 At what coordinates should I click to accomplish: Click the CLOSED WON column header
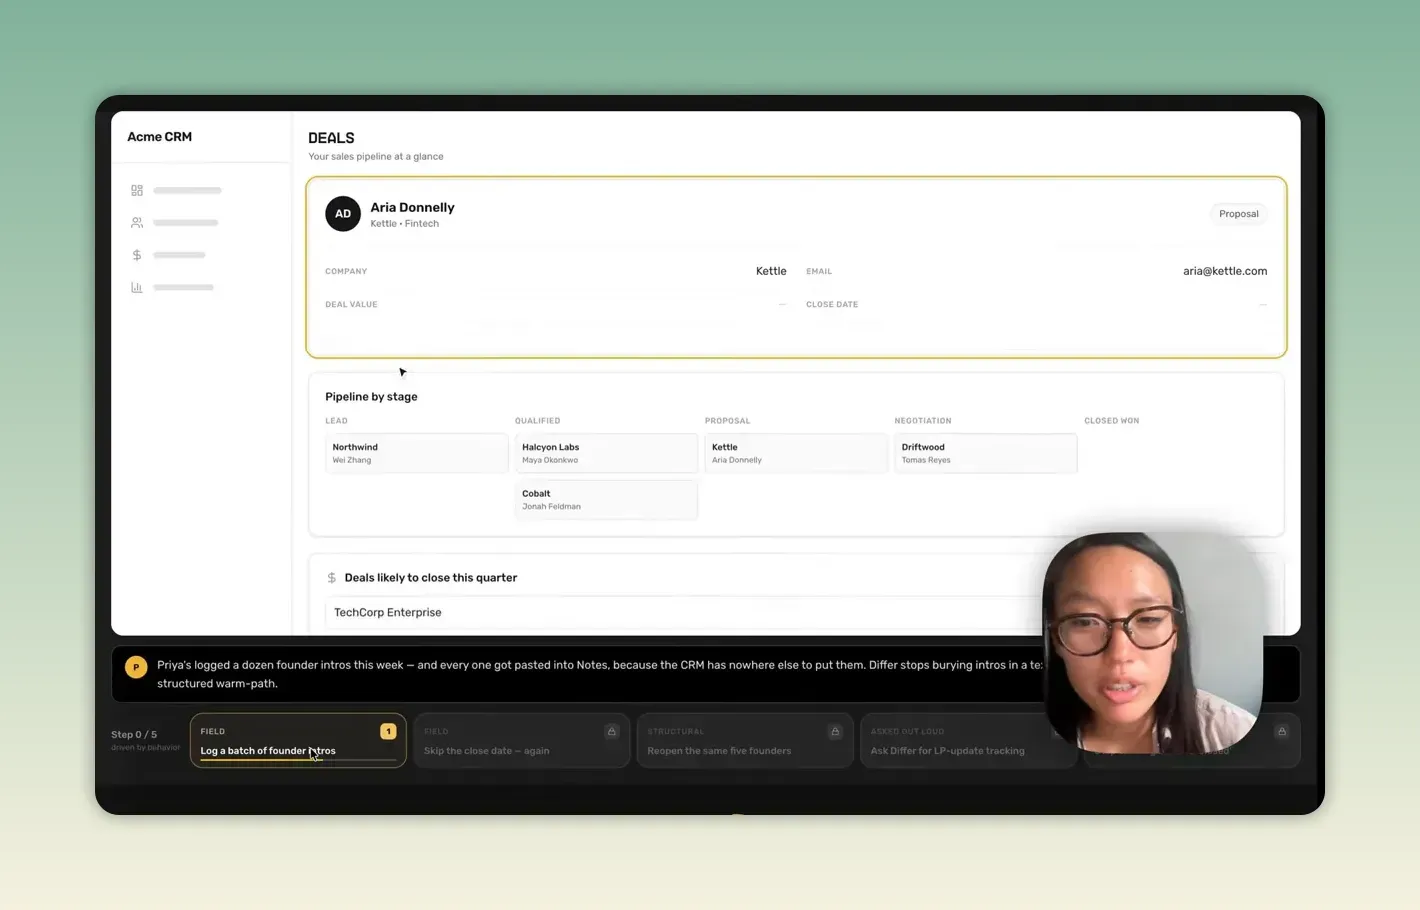(x=1112, y=421)
